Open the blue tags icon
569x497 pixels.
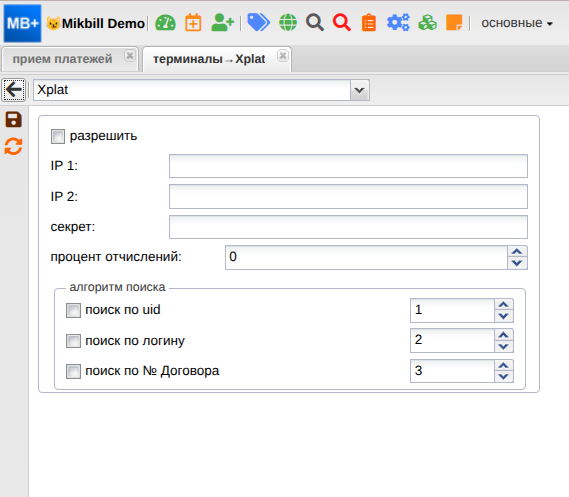[x=258, y=22]
